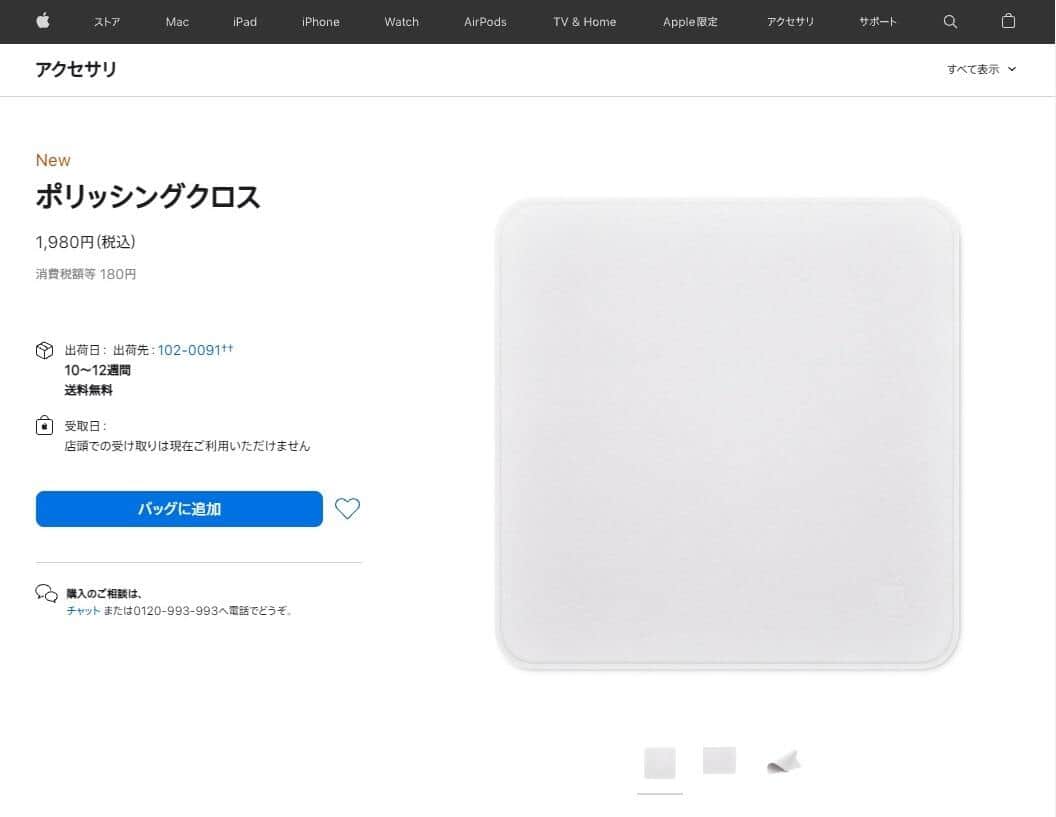Select the folded cloth thumbnail

click(784, 762)
